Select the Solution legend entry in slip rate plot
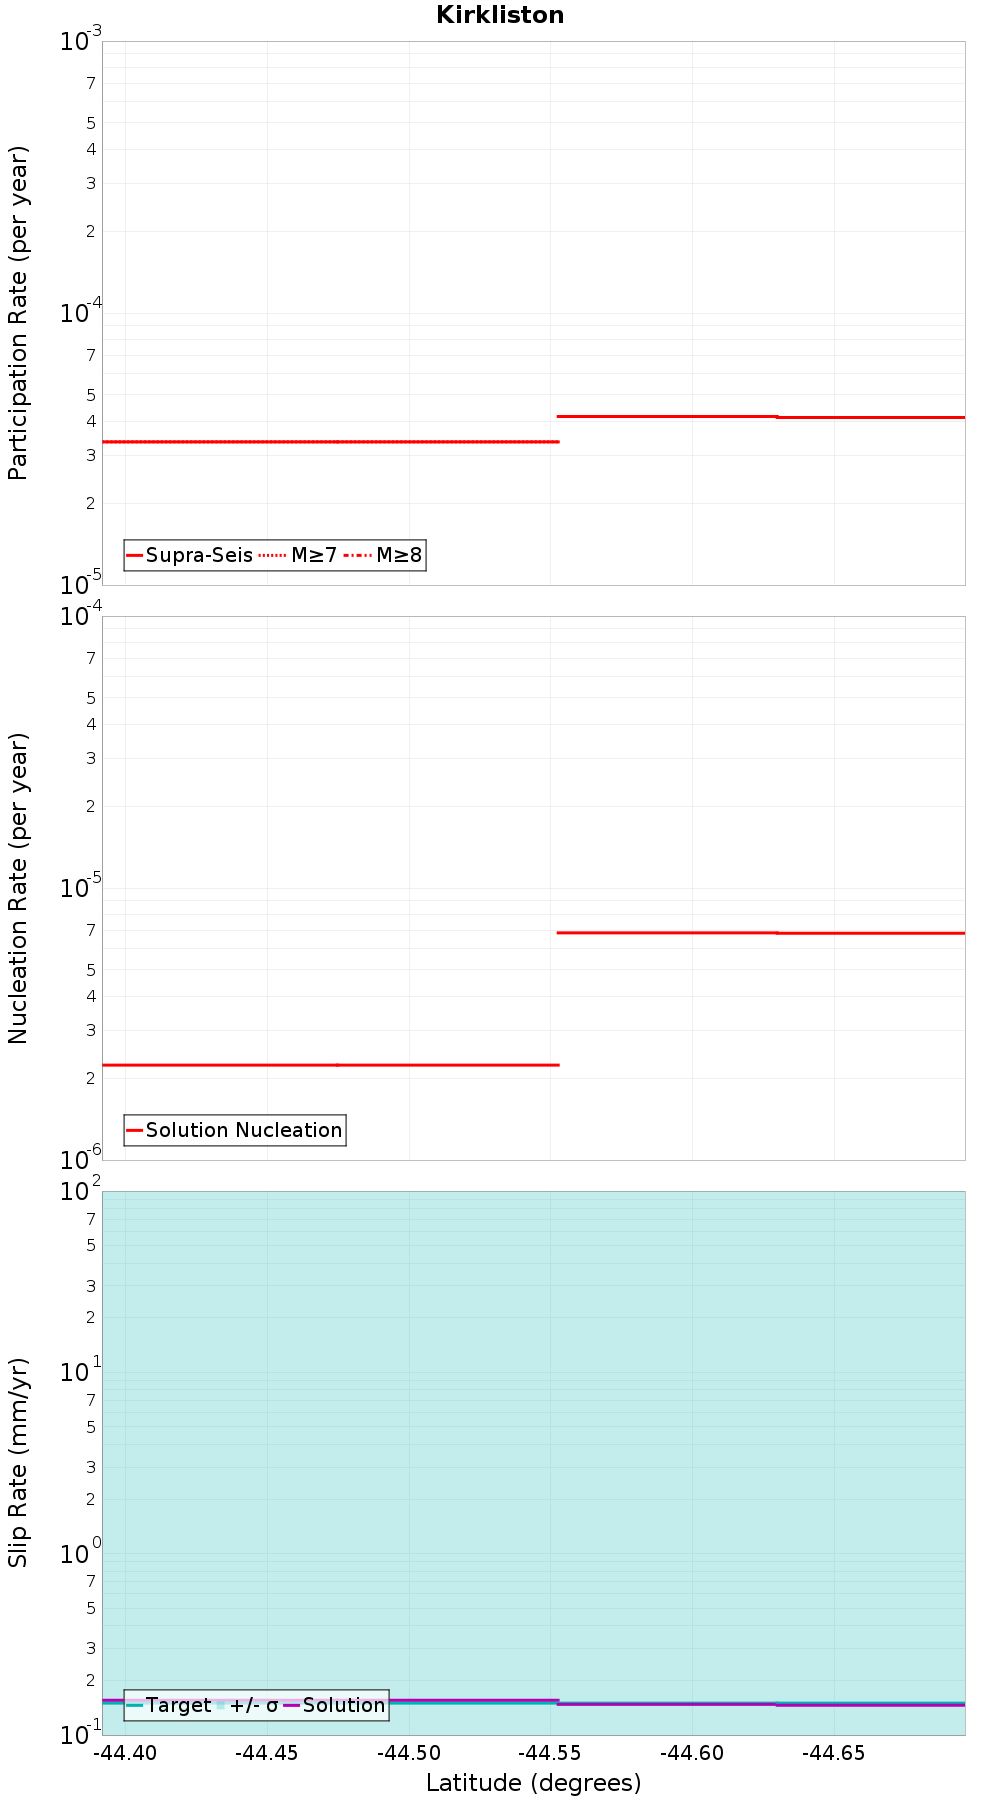This screenshot has height=1800, width=1000. (335, 1705)
